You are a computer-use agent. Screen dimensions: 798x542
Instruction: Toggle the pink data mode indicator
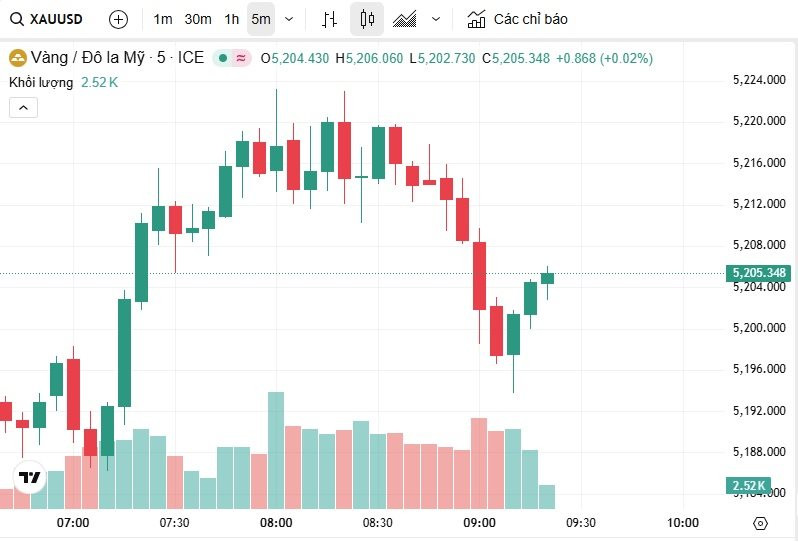241,58
